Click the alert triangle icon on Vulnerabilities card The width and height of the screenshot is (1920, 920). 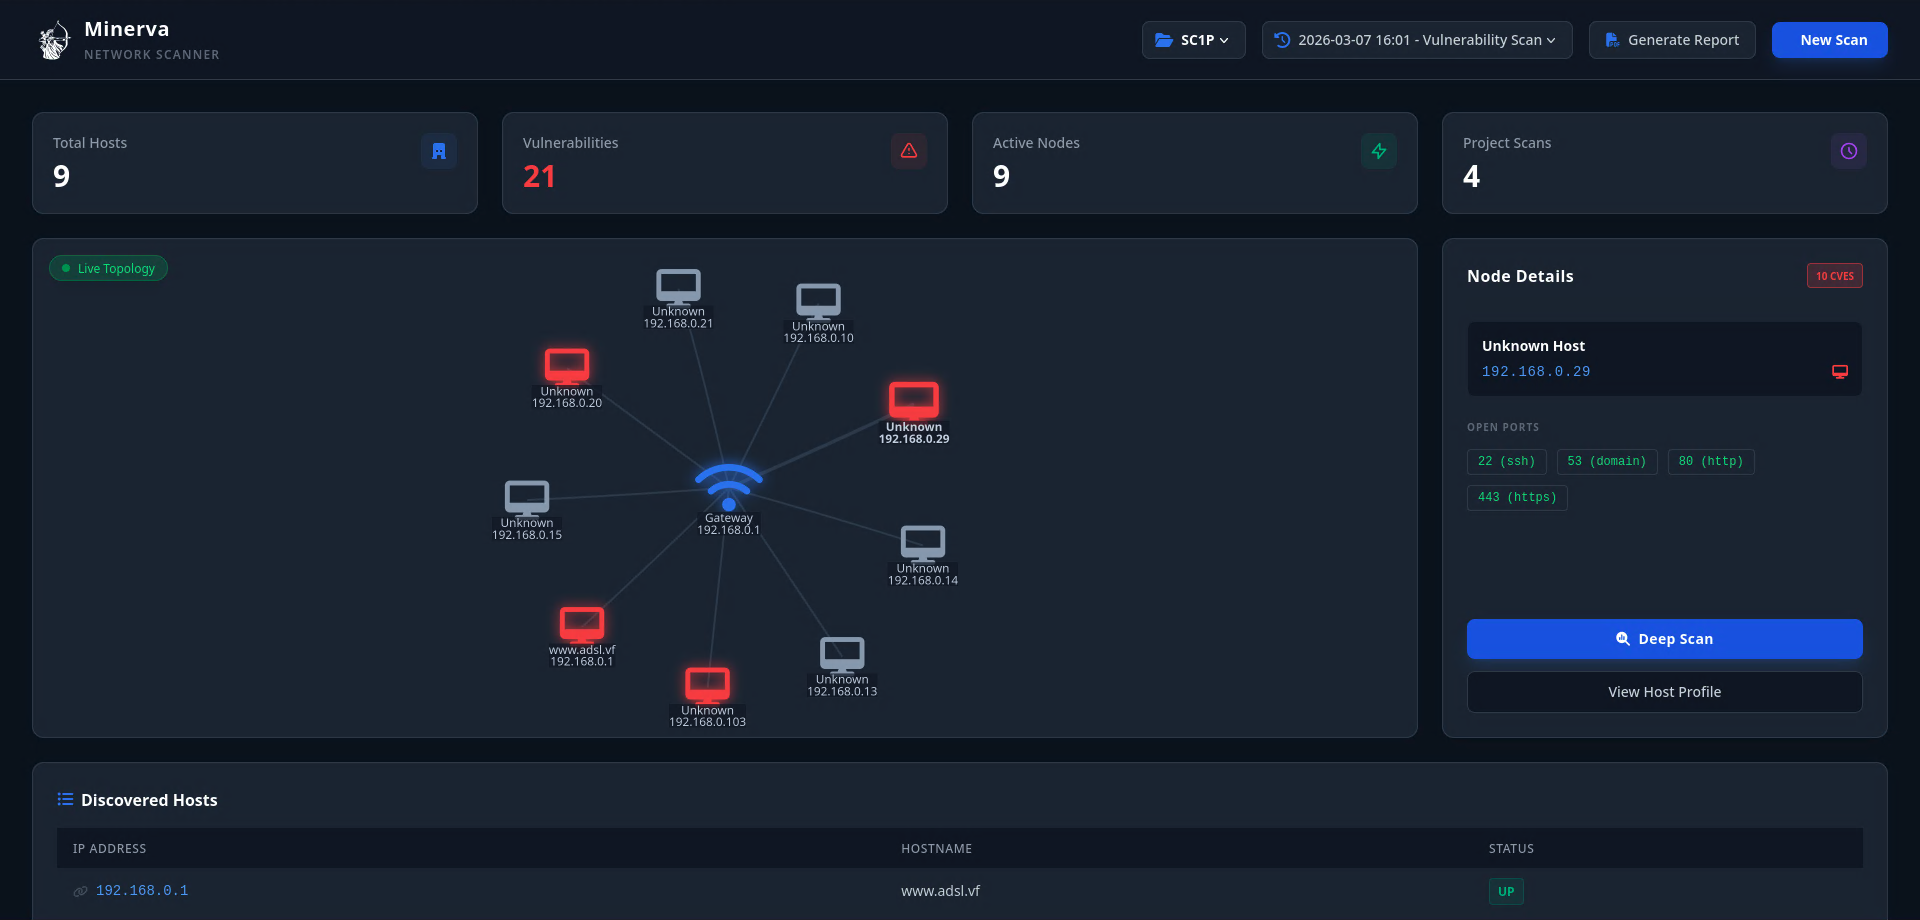909,151
